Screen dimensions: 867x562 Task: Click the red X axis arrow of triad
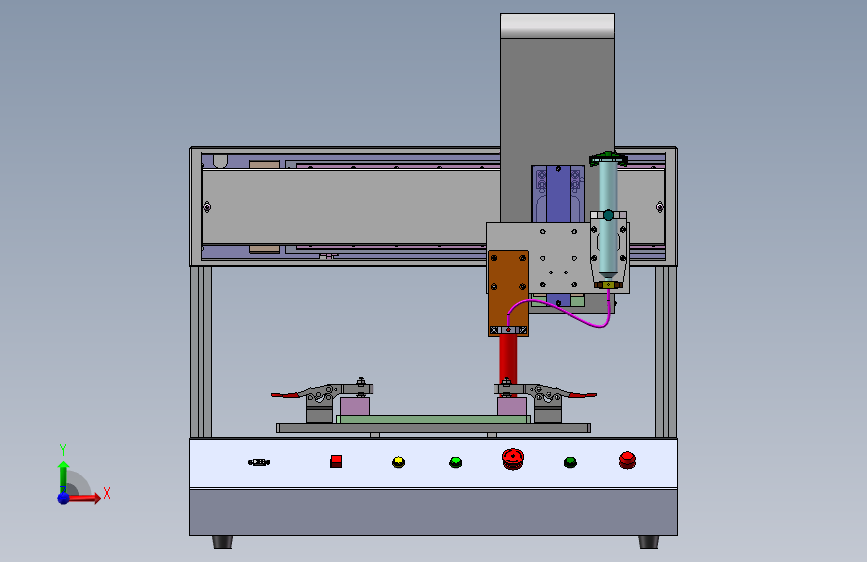[85, 498]
